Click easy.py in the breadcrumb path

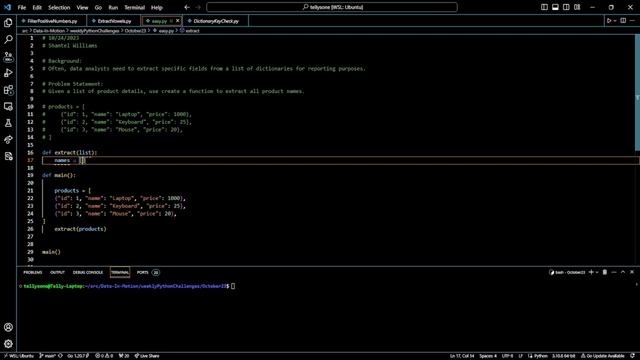pyautogui.click(x=164, y=31)
